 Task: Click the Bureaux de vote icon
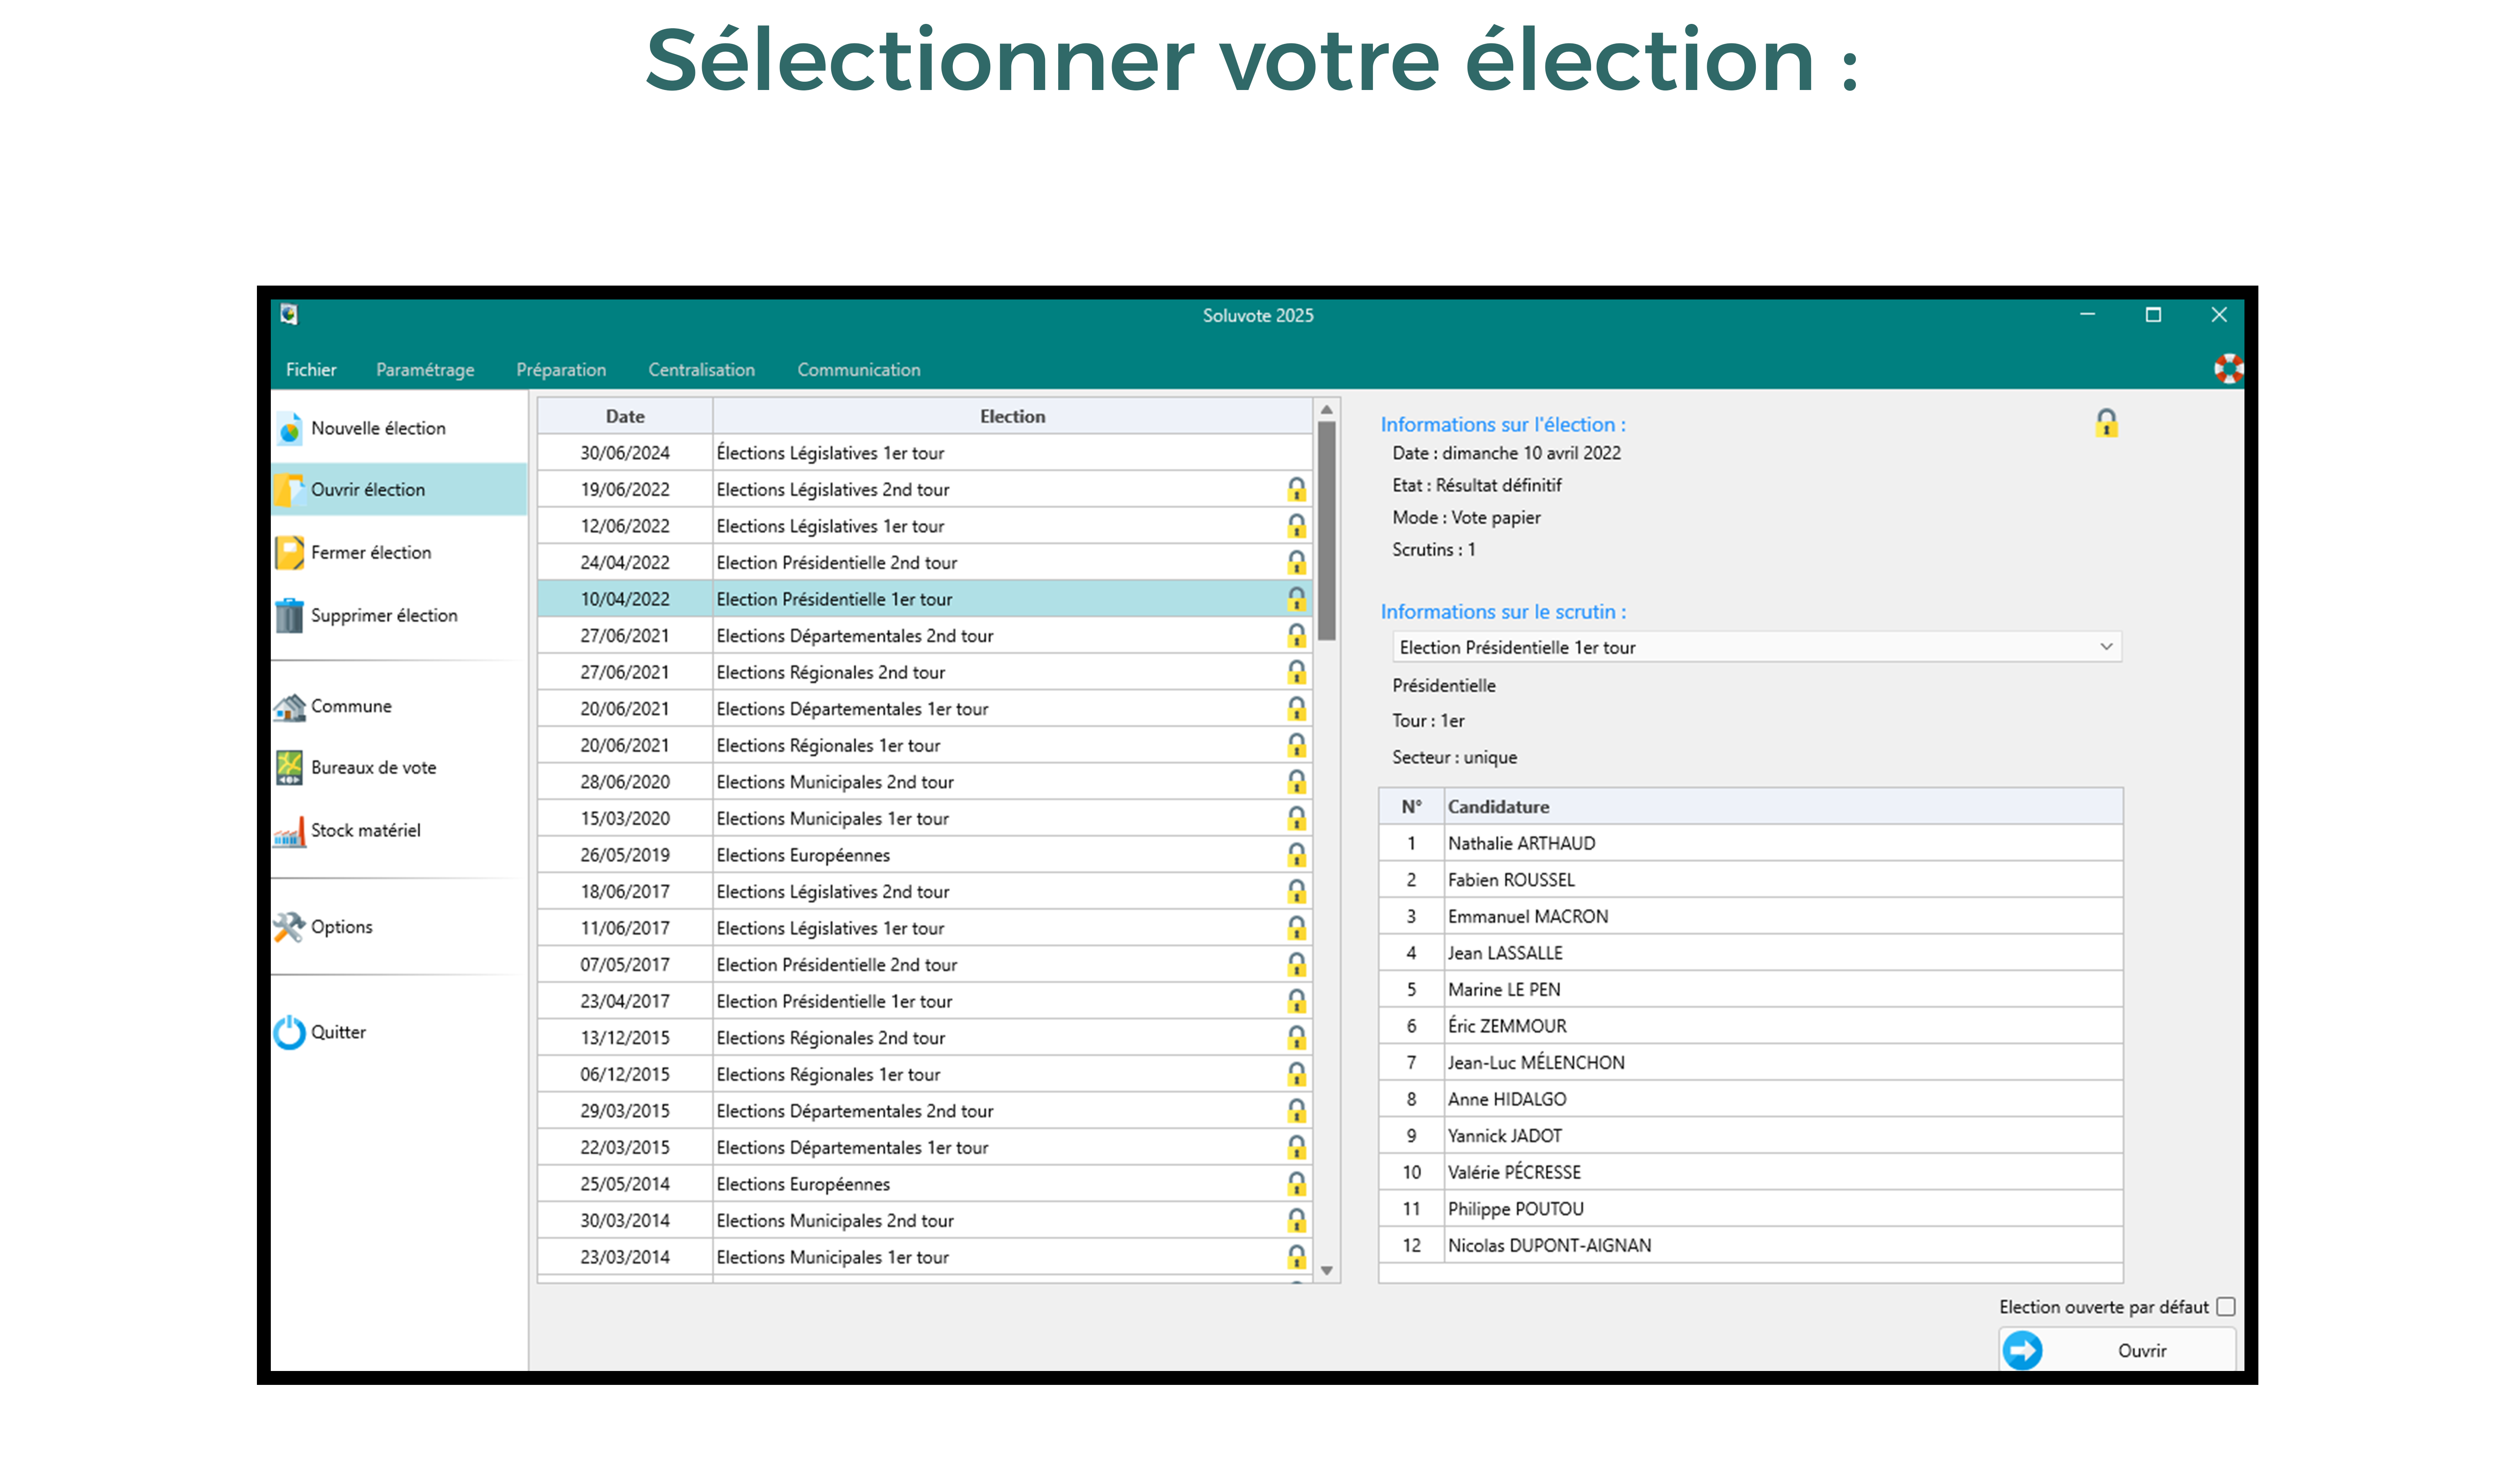click(x=289, y=768)
